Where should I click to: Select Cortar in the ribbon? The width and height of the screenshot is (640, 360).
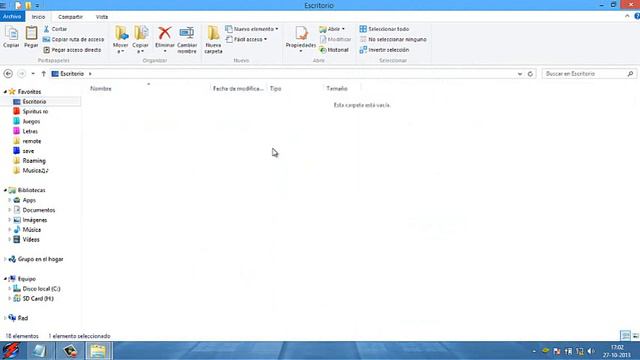pos(55,29)
